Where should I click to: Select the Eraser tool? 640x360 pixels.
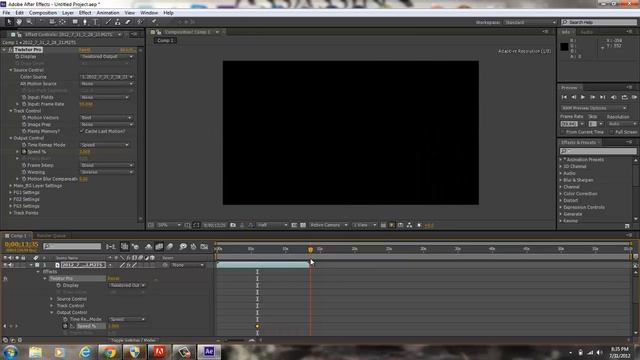(x=128, y=22)
